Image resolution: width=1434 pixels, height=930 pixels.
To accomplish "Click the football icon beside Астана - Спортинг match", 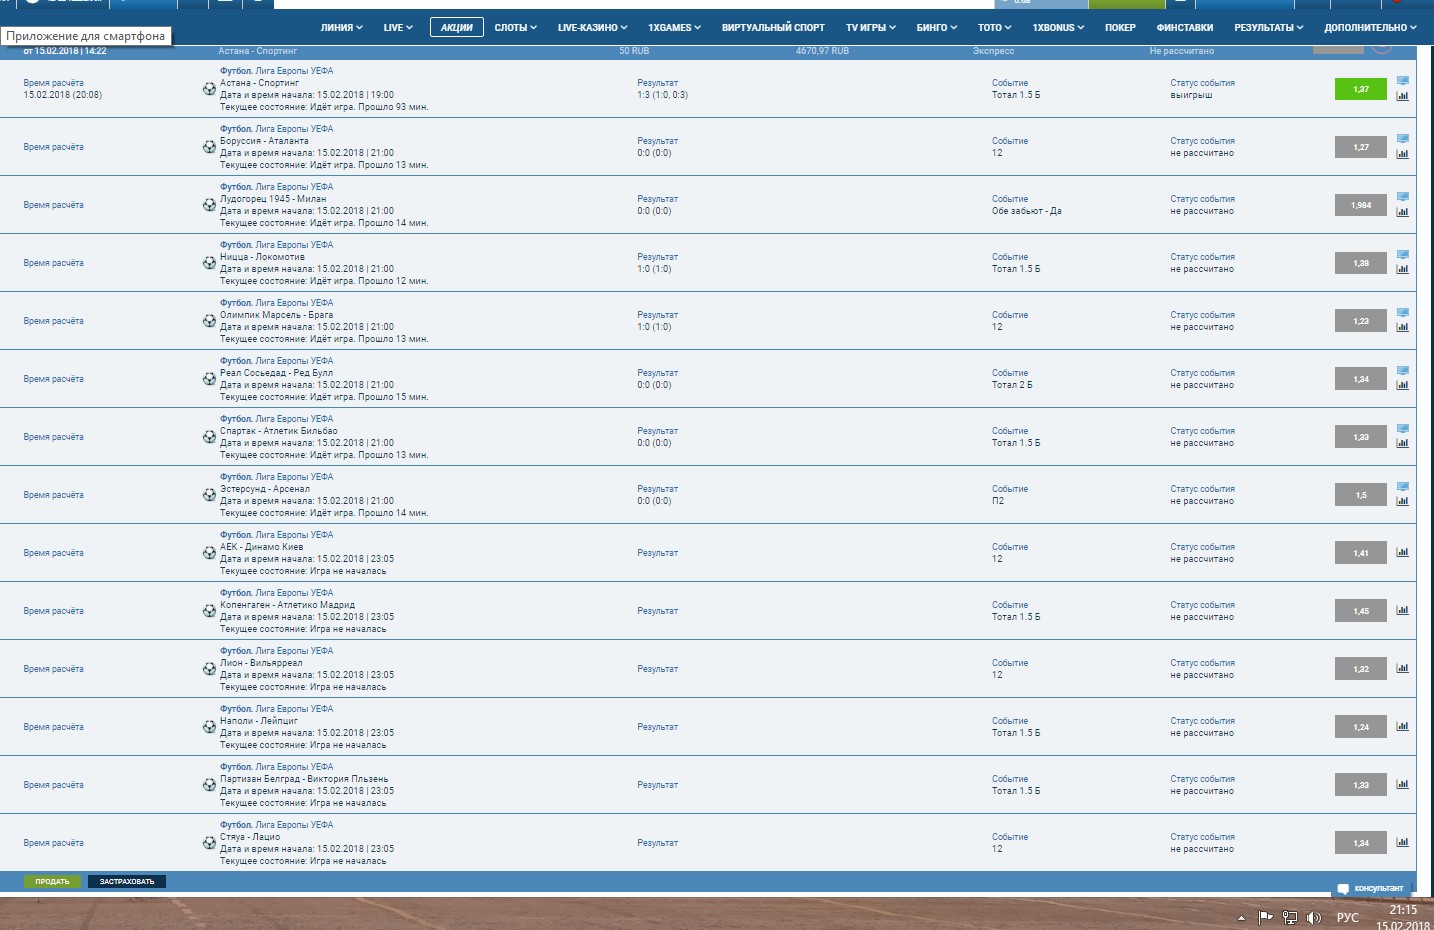I will (x=210, y=89).
